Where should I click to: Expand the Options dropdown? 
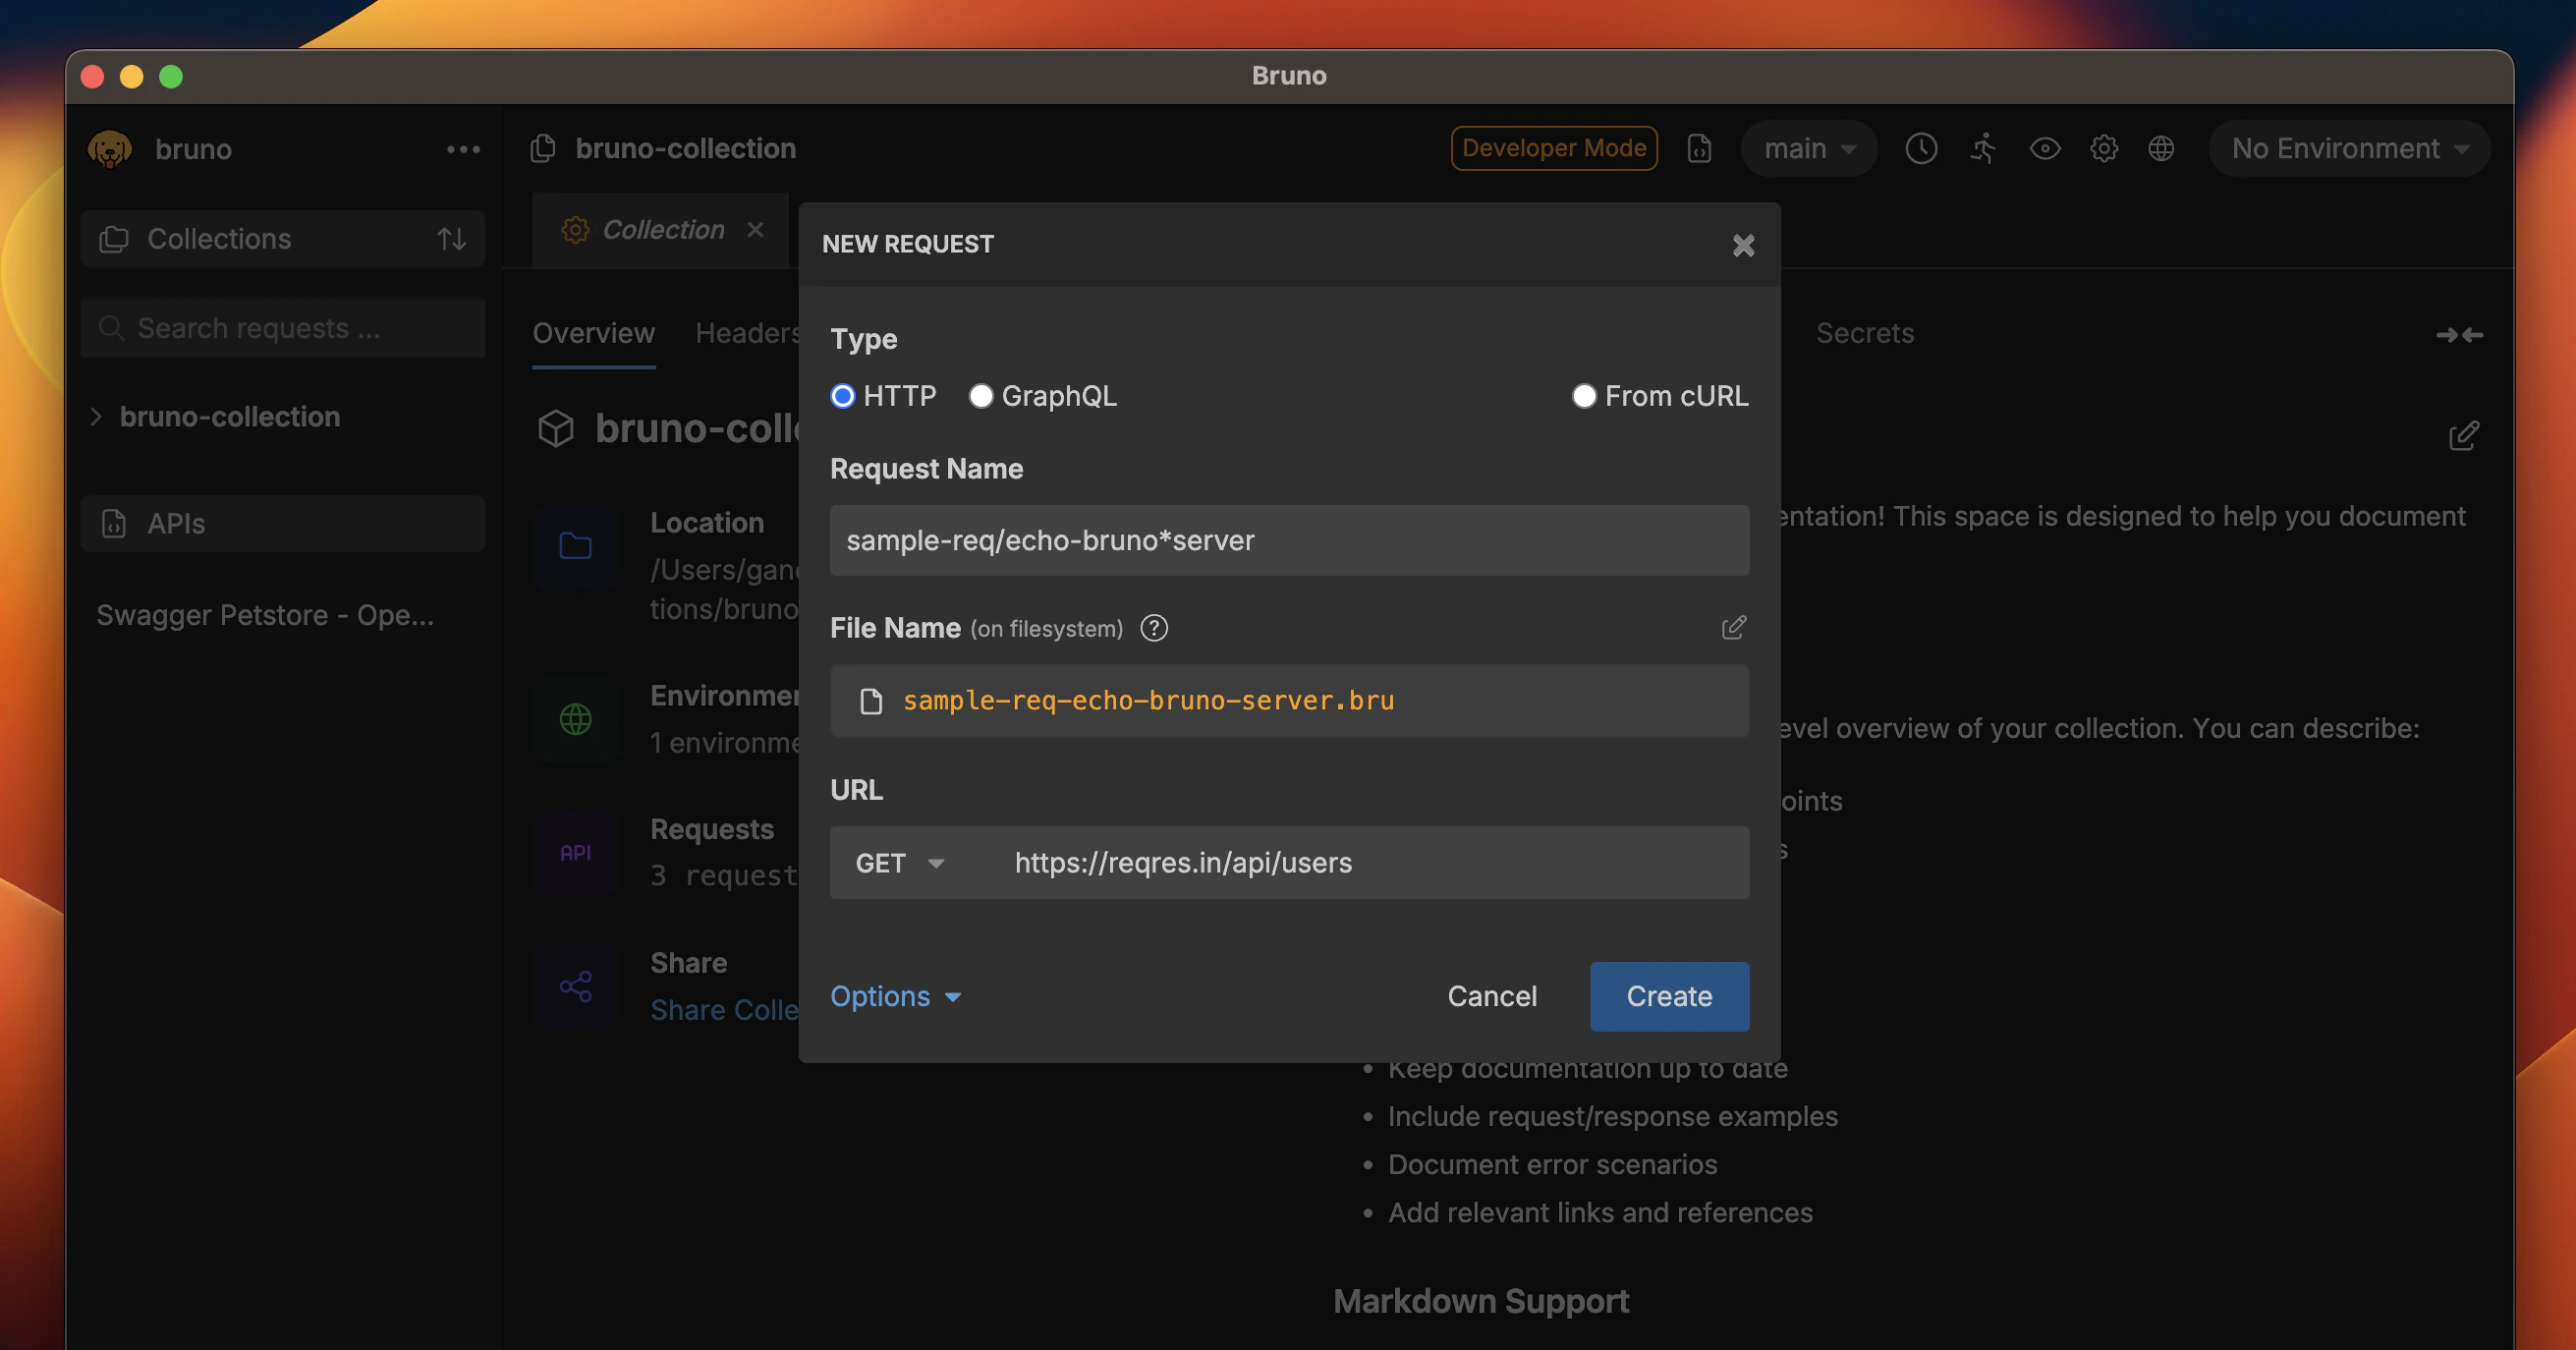[x=895, y=996]
